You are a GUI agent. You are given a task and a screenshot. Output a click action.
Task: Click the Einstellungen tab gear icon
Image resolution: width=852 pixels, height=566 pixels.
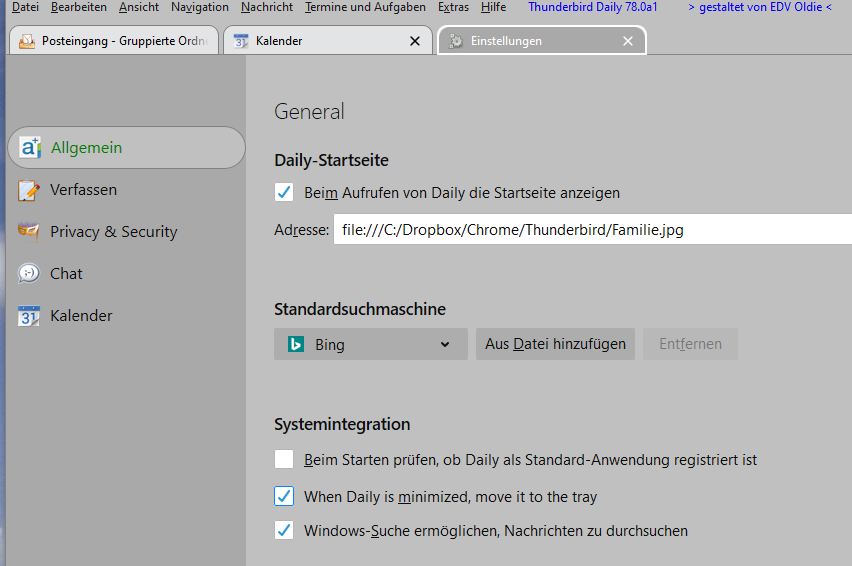pos(456,41)
